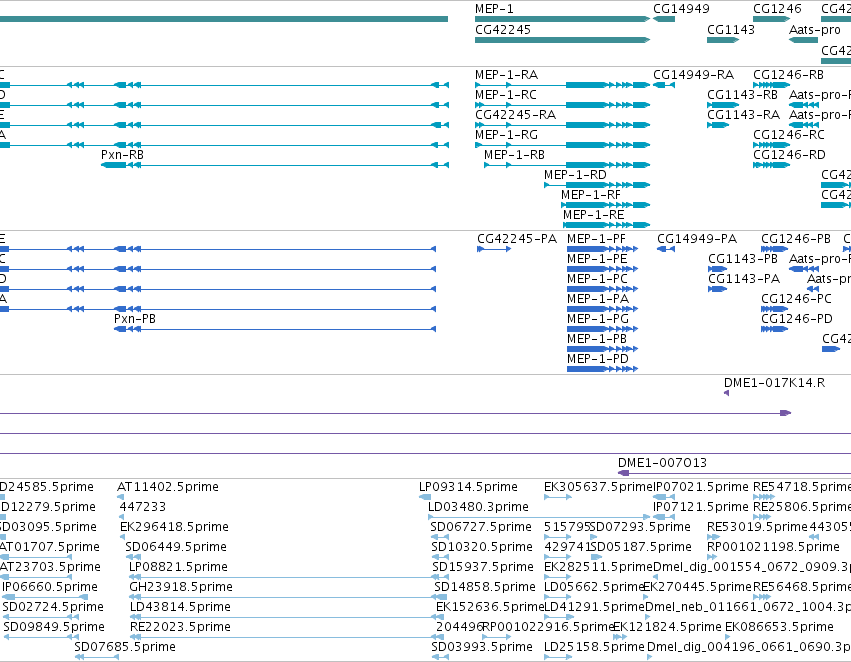Screen dimensions: 851x662
Task: Select EST LD43814.5prime
Action: coord(285,618)
